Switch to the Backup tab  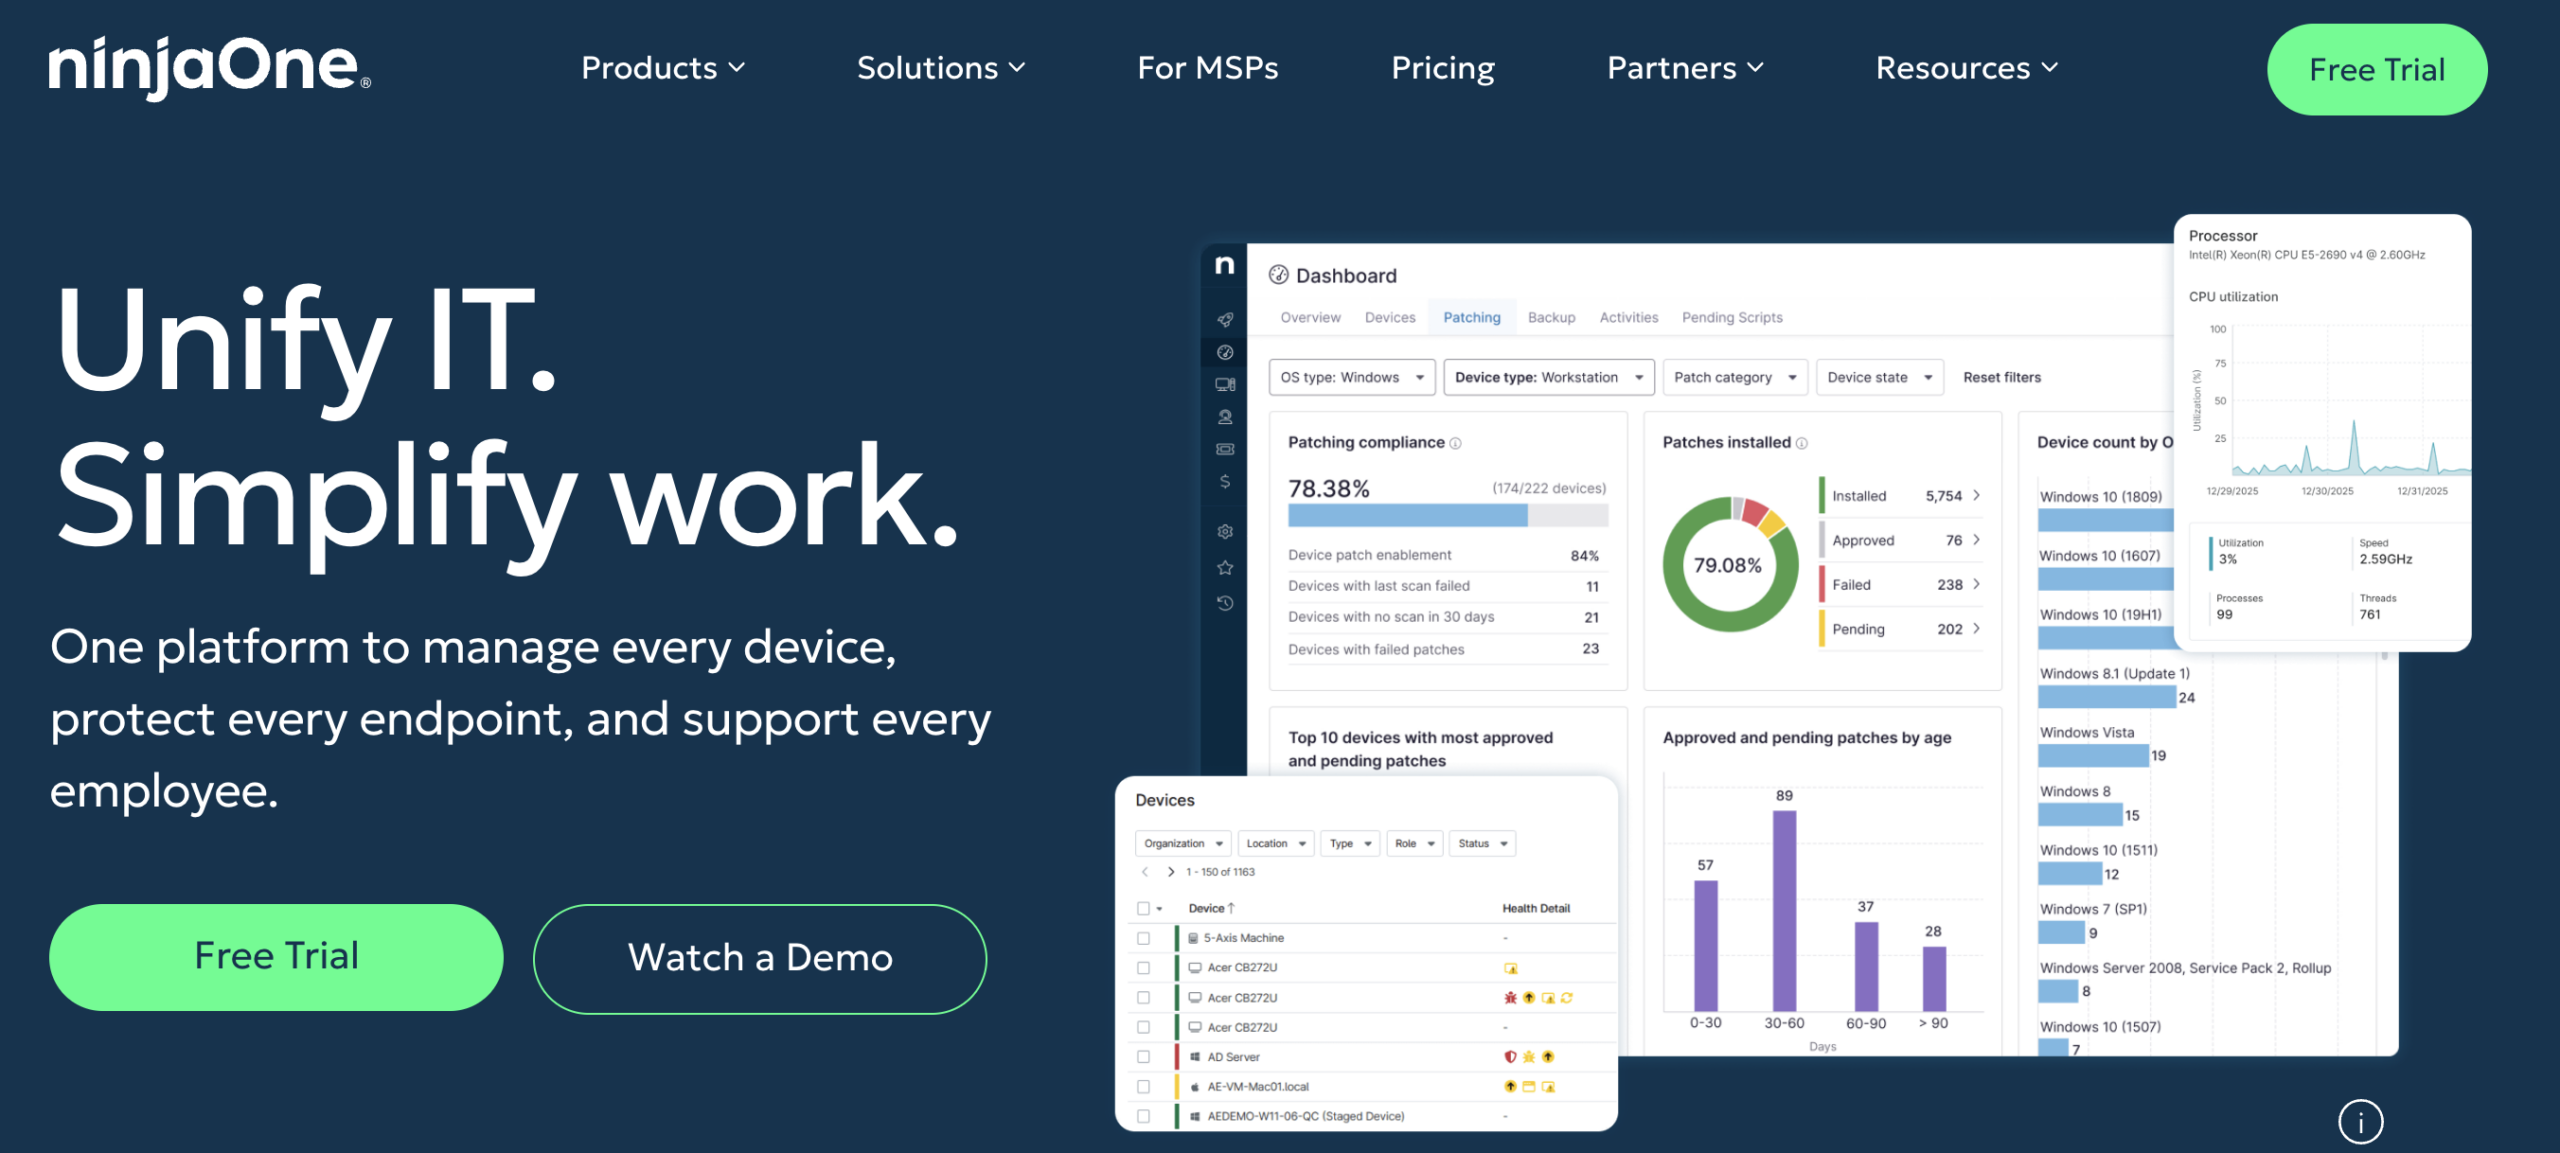[1551, 317]
